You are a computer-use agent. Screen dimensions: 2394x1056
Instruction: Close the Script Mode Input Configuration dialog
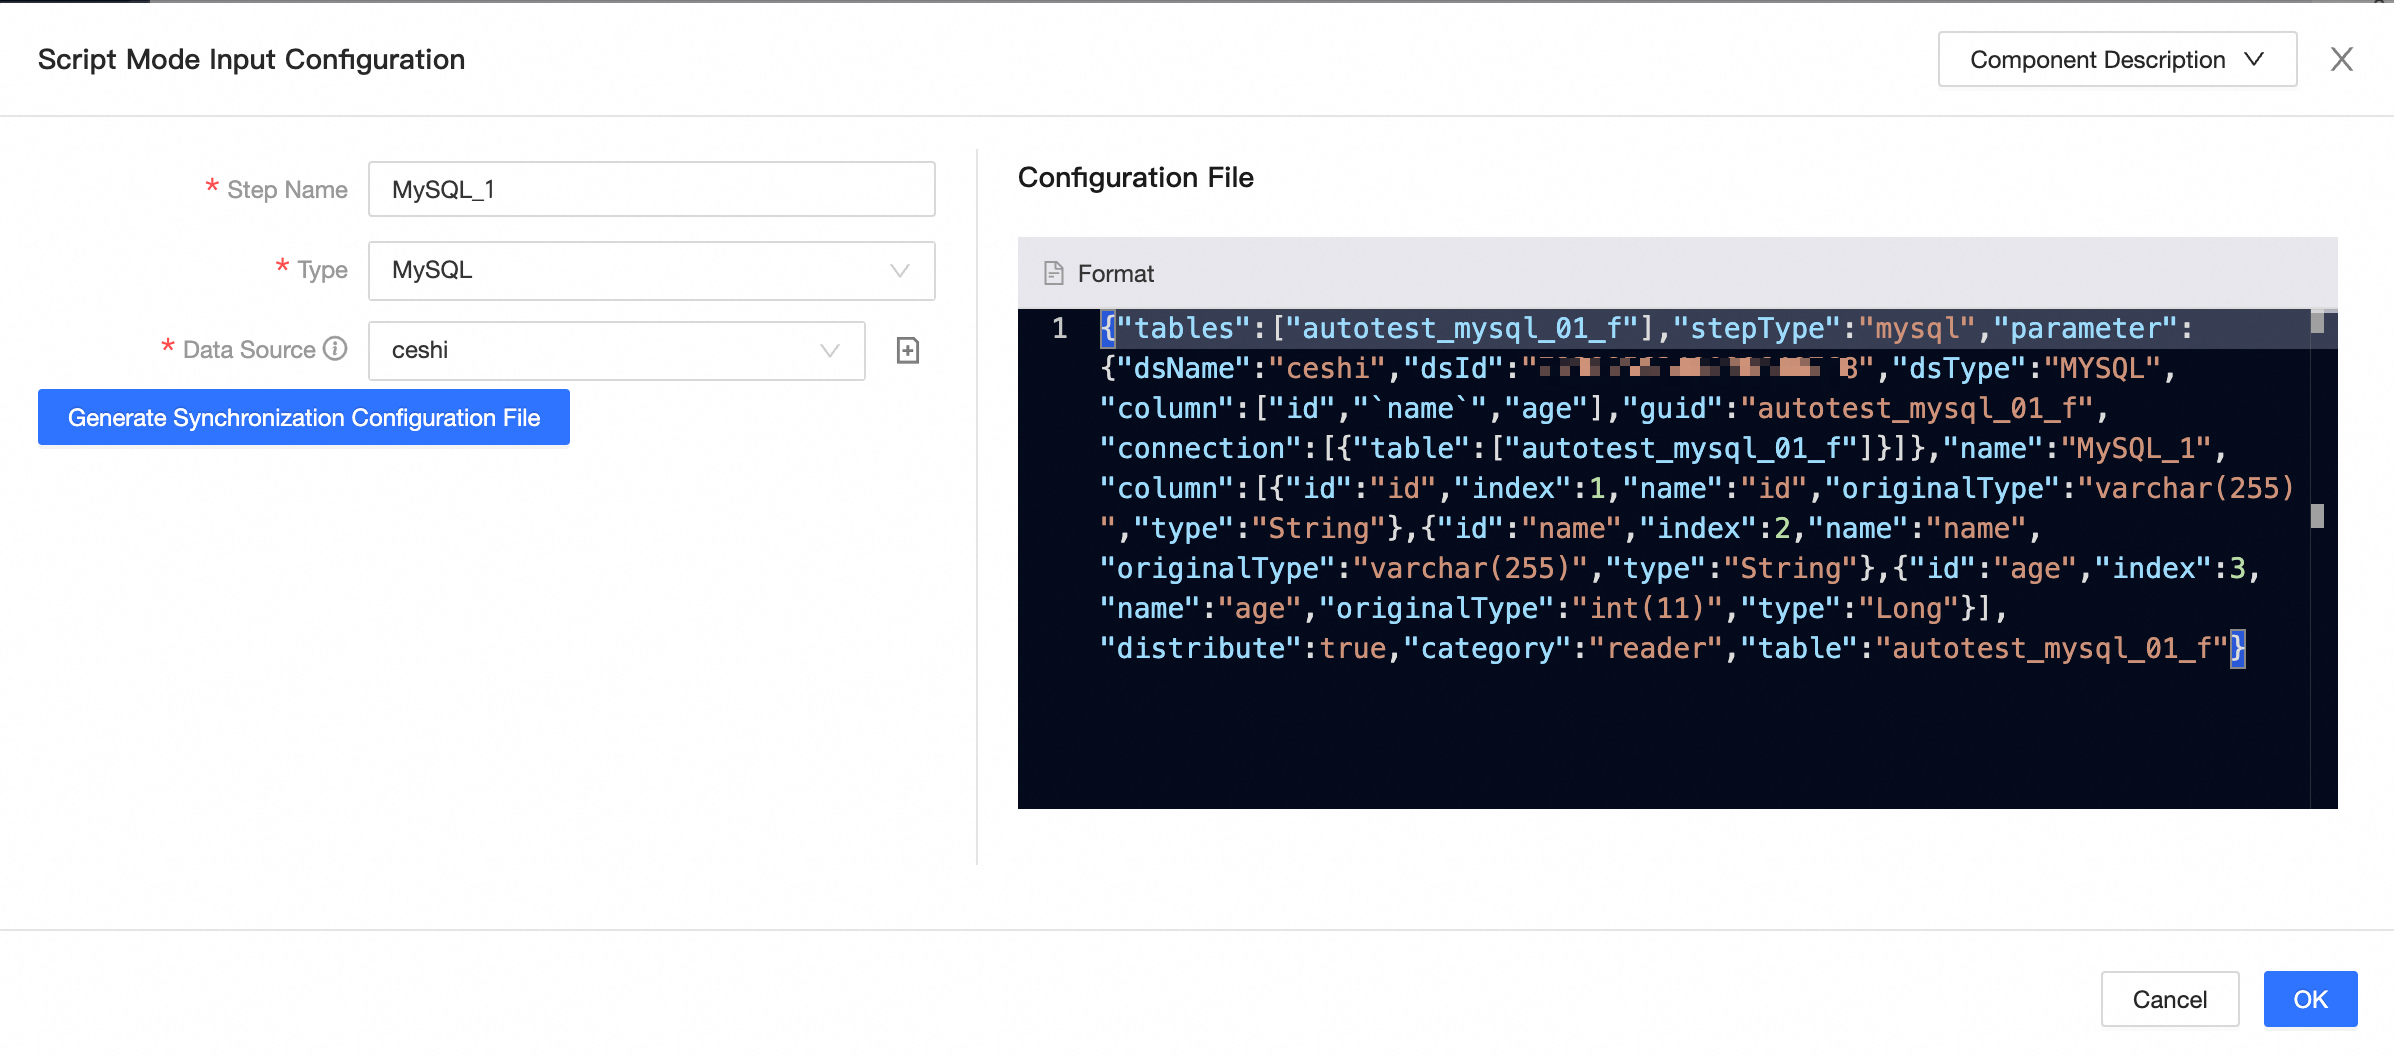click(2341, 60)
